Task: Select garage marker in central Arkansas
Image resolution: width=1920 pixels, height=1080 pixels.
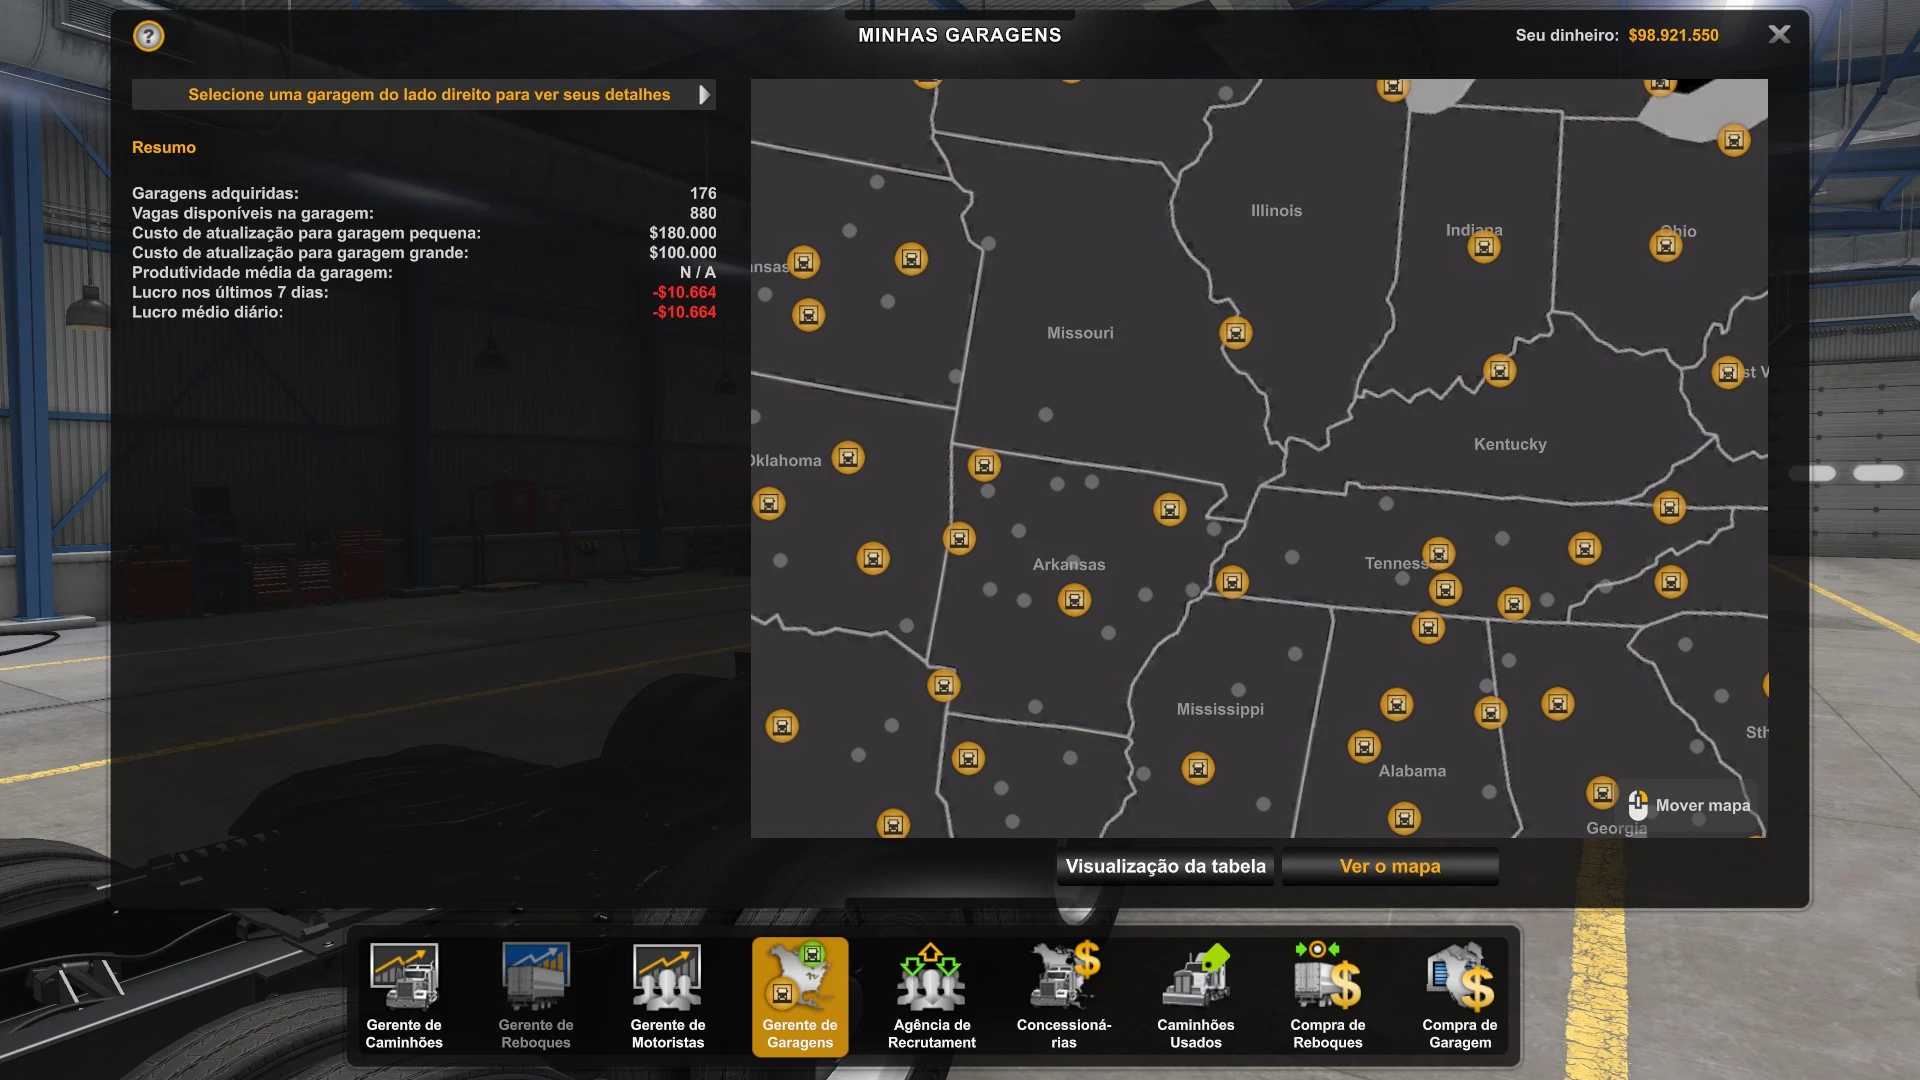Action: 1075,600
